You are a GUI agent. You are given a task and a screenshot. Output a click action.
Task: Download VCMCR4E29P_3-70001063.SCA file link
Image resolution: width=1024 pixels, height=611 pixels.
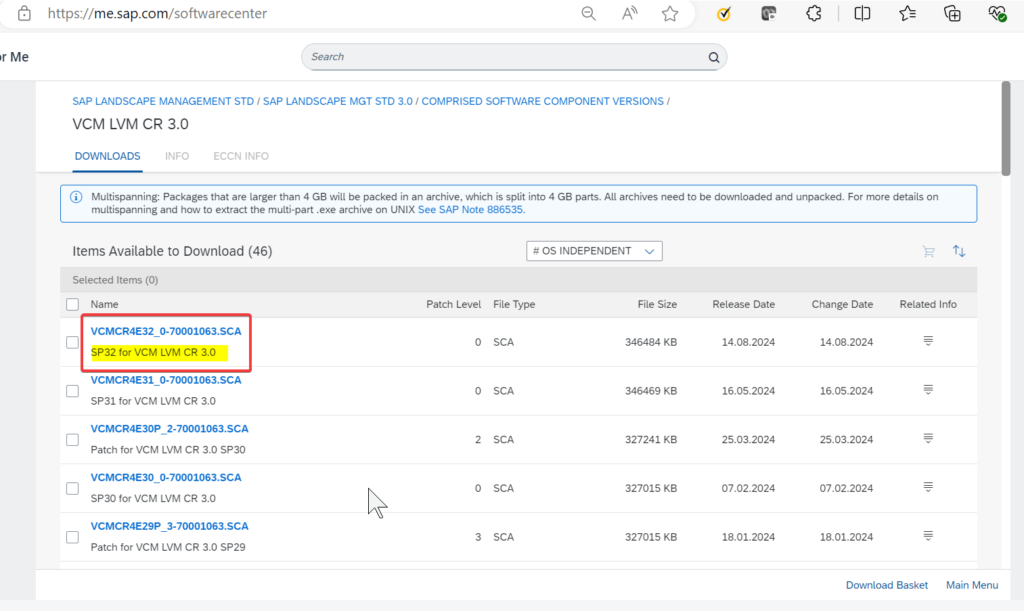tap(170, 526)
